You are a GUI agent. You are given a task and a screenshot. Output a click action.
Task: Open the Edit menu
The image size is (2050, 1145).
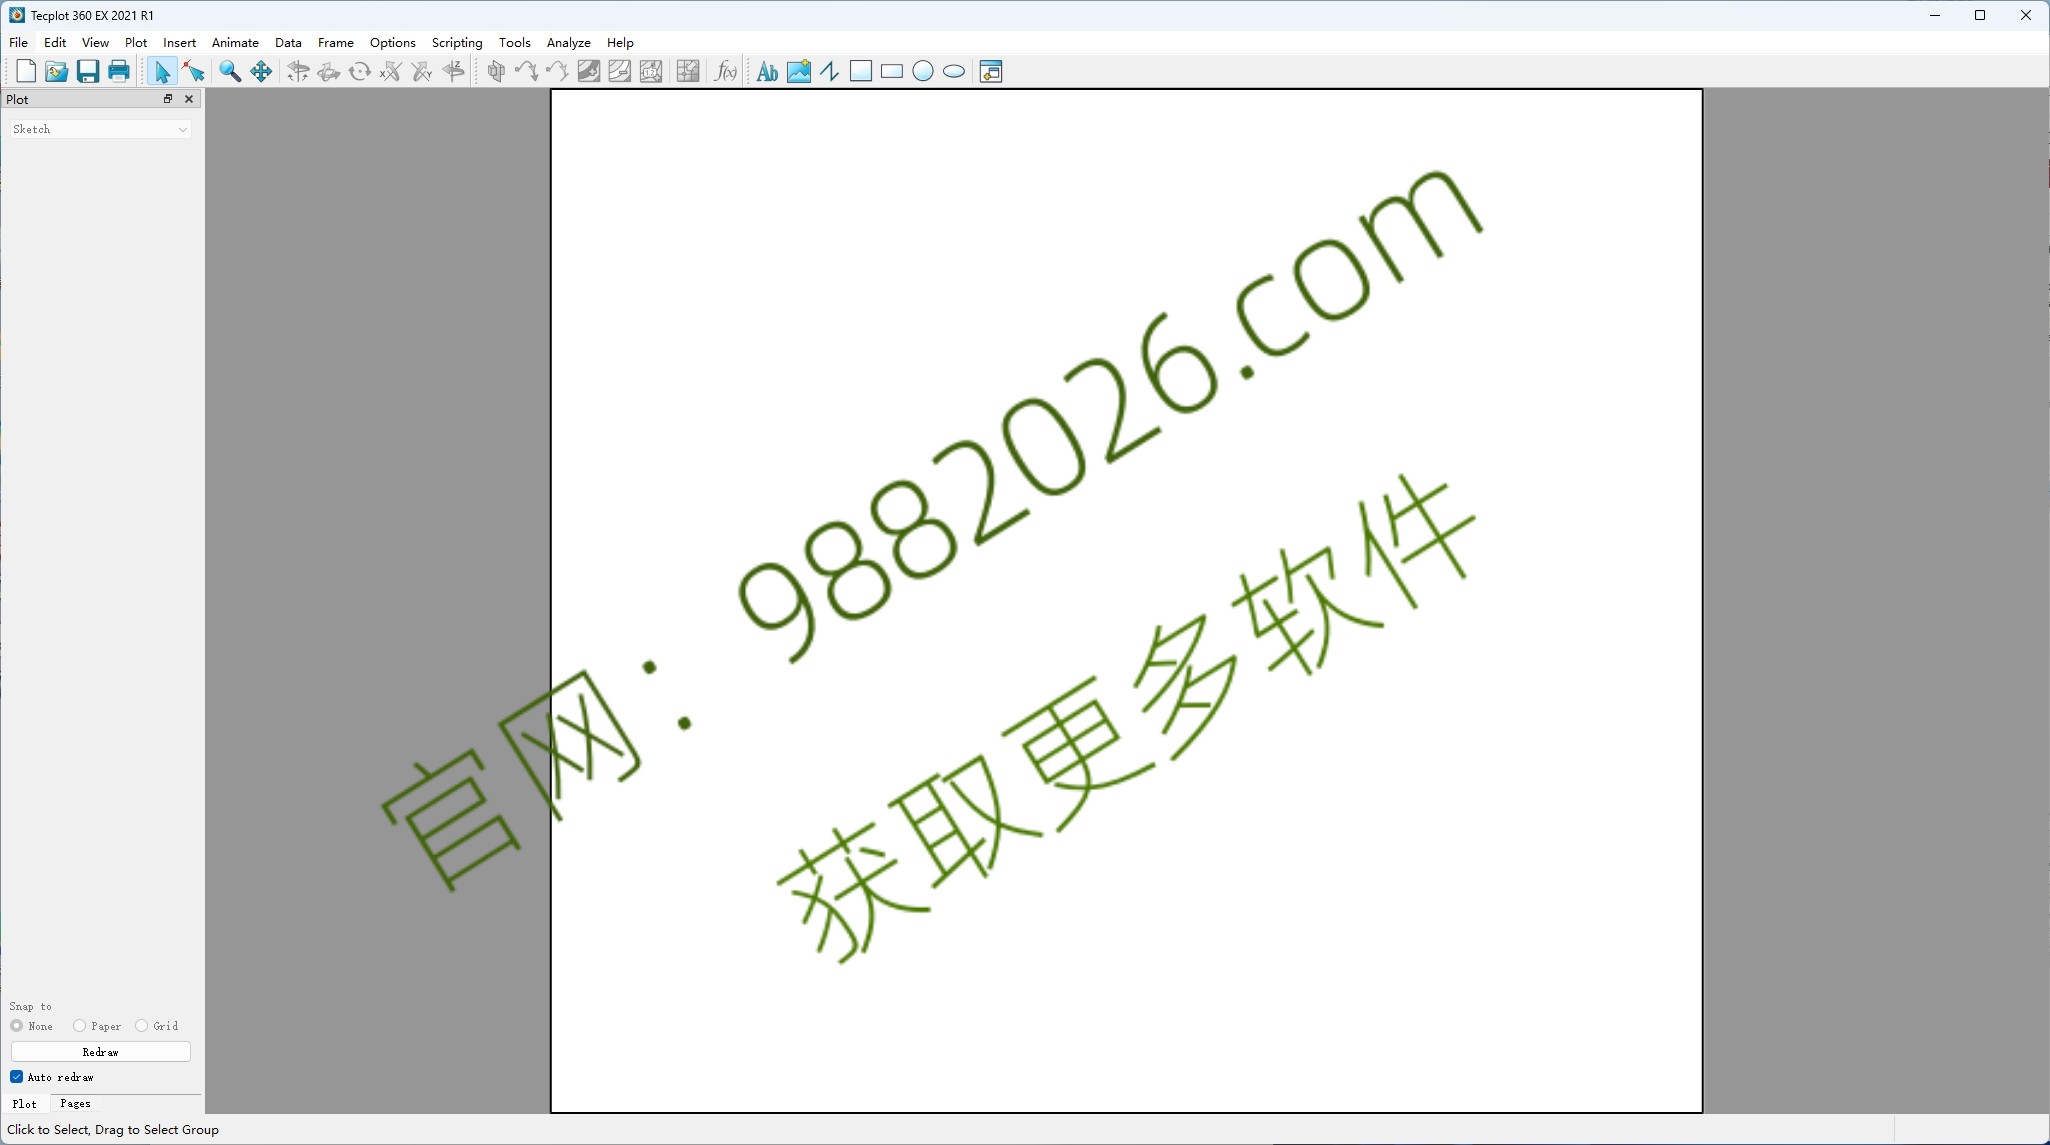point(55,43)
